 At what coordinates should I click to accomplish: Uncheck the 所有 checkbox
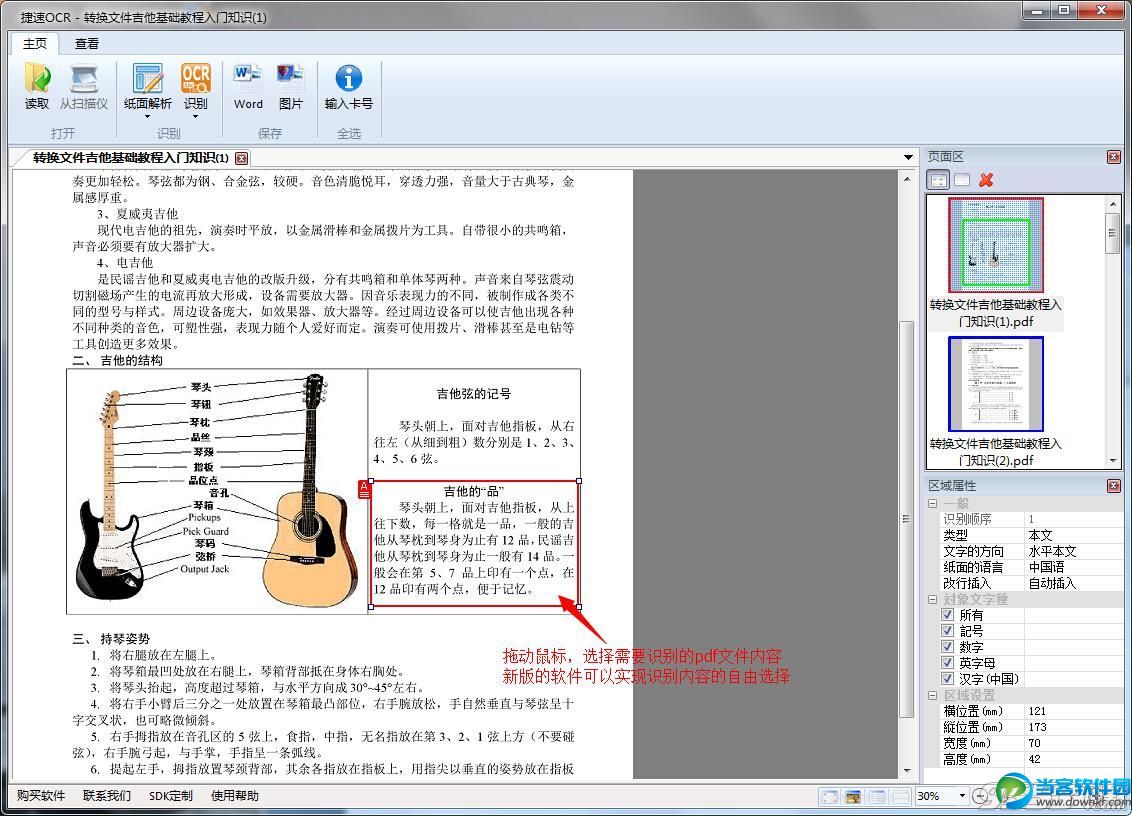click(947, 615)
